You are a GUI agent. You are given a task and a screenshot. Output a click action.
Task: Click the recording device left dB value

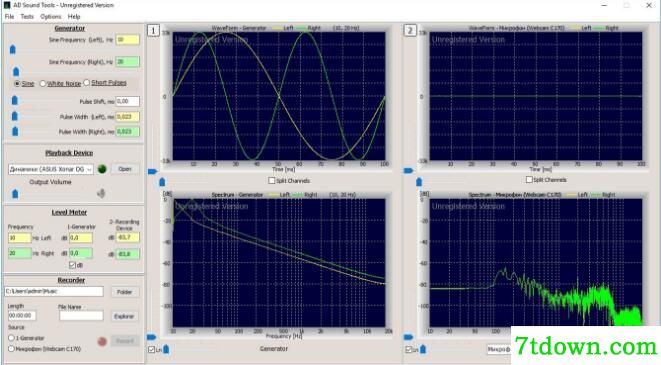coord(128,237)
